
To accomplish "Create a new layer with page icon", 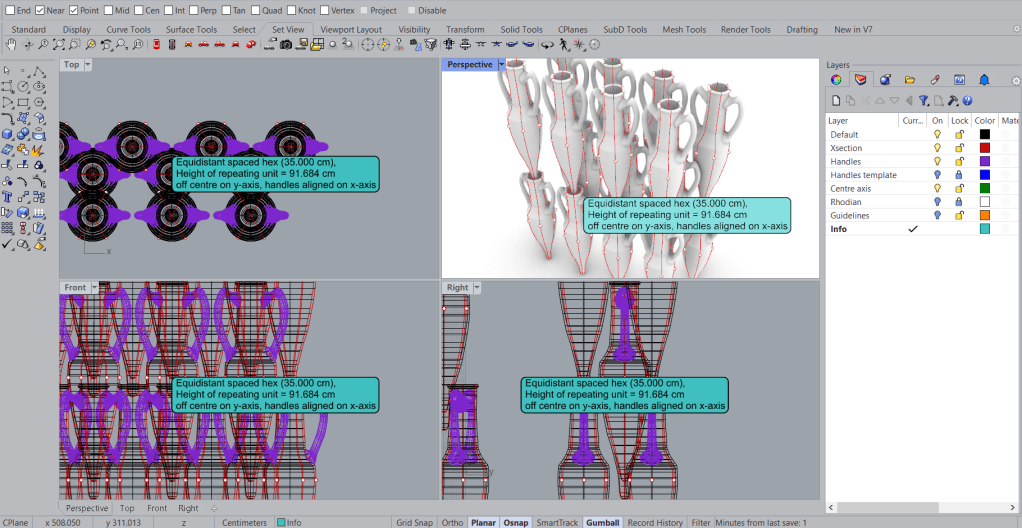I will [x=836, y=101].
